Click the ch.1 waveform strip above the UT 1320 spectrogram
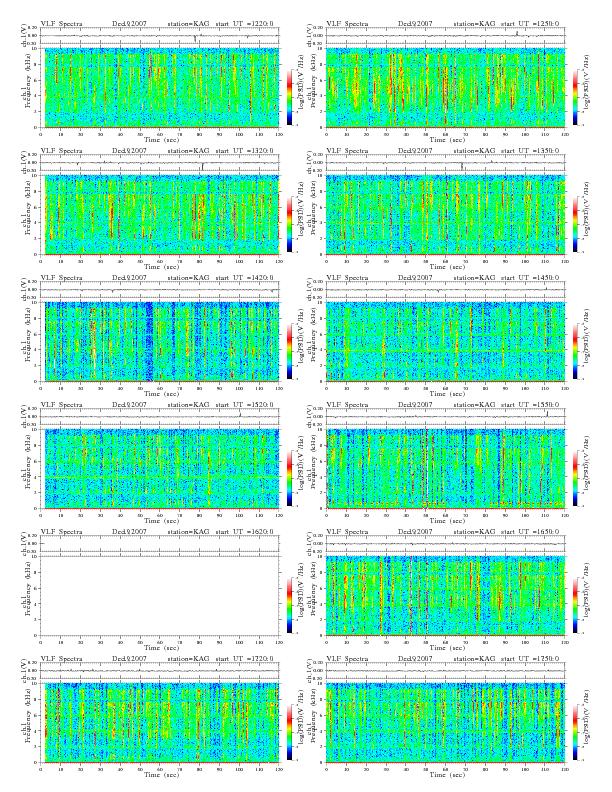612x792 pixels. (x=160, y=163)
